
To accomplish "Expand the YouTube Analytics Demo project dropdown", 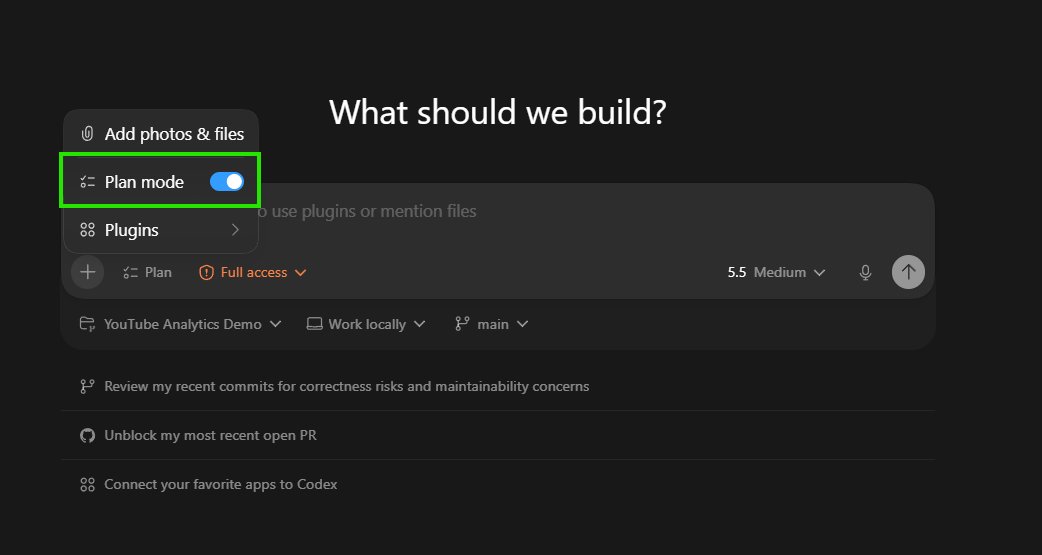I will point(180,324).
